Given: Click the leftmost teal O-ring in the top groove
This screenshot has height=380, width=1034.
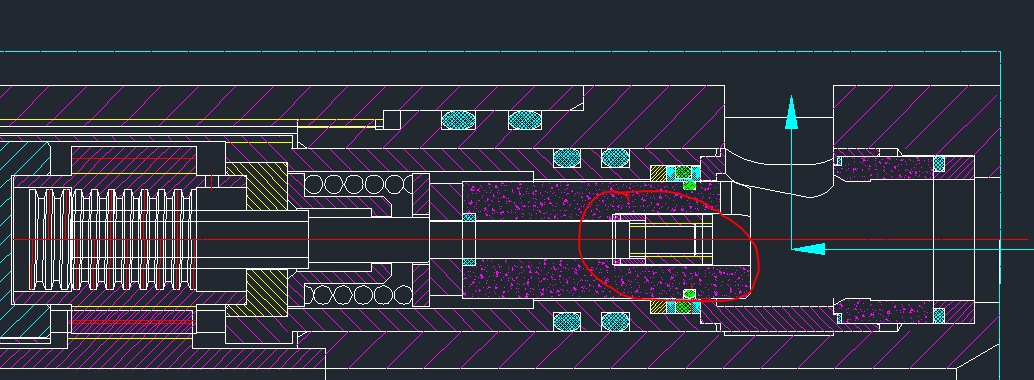Looking at the screenshot, I should 458,120.
